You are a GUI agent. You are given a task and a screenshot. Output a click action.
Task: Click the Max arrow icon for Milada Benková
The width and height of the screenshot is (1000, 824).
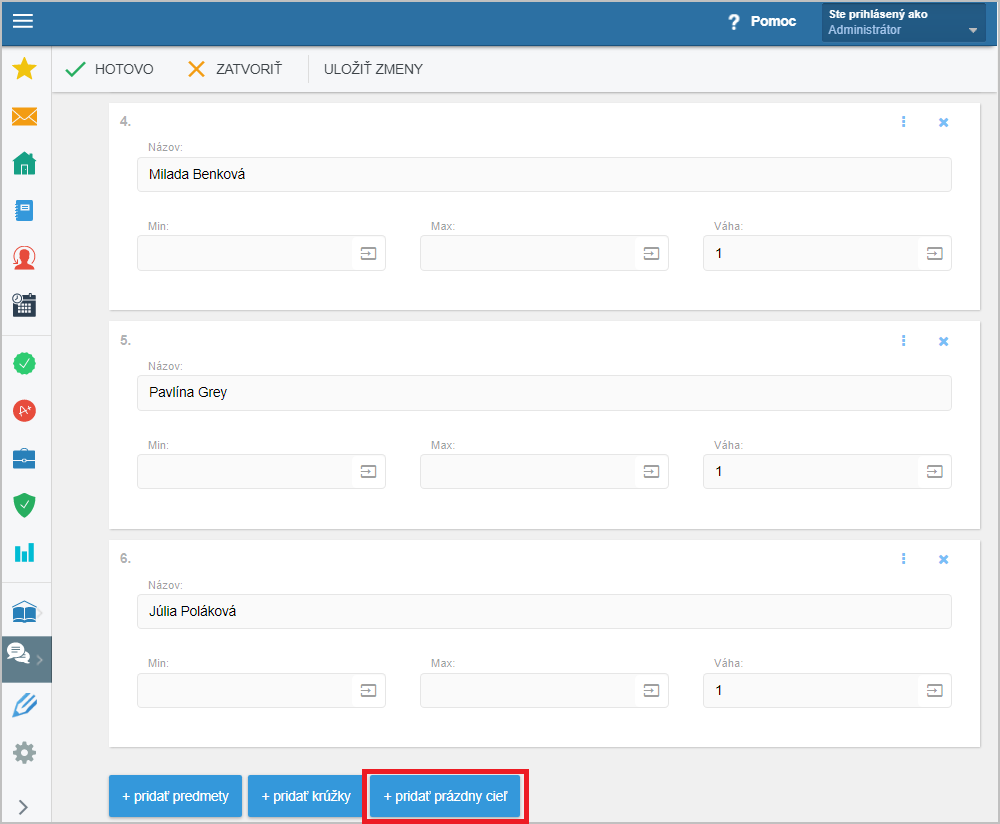651,253
